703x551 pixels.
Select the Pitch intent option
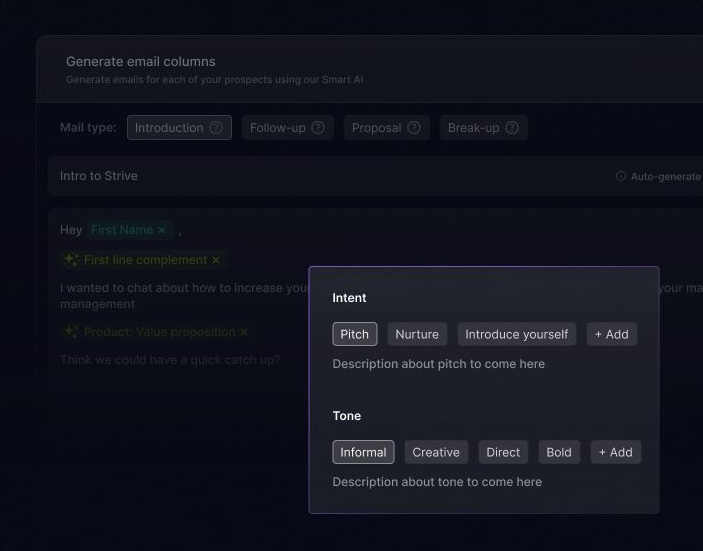point(355,334)
